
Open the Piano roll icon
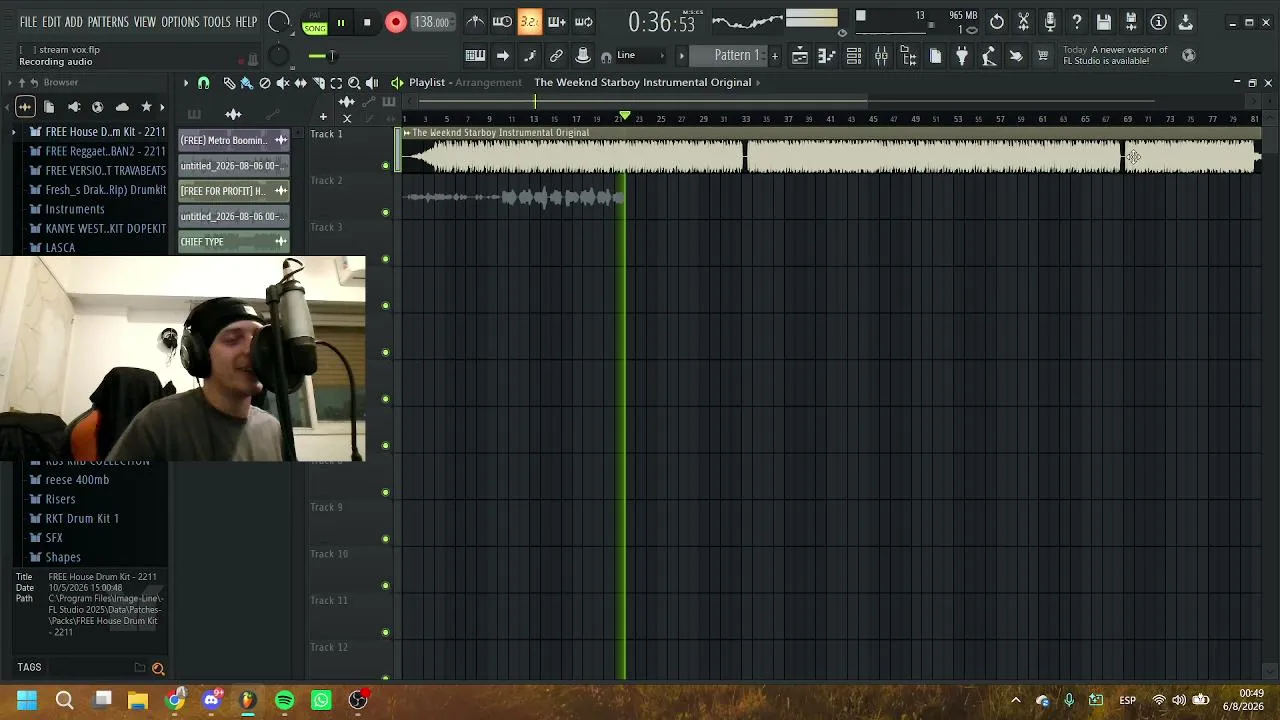coord(827,56)
